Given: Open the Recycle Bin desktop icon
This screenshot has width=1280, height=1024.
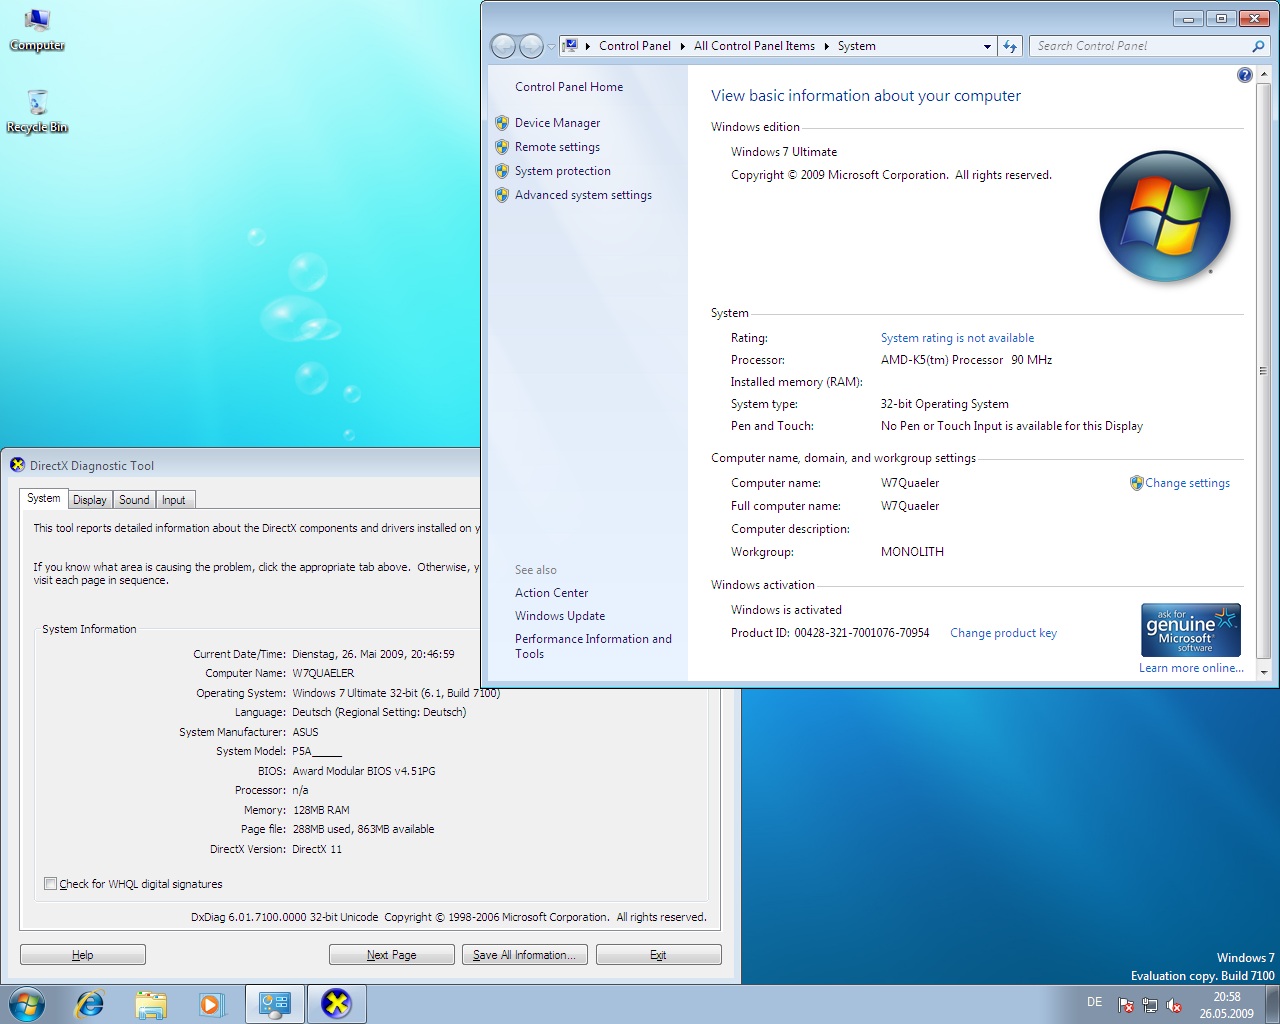Looking at the screenshot, I should click(x=37, y=110).
